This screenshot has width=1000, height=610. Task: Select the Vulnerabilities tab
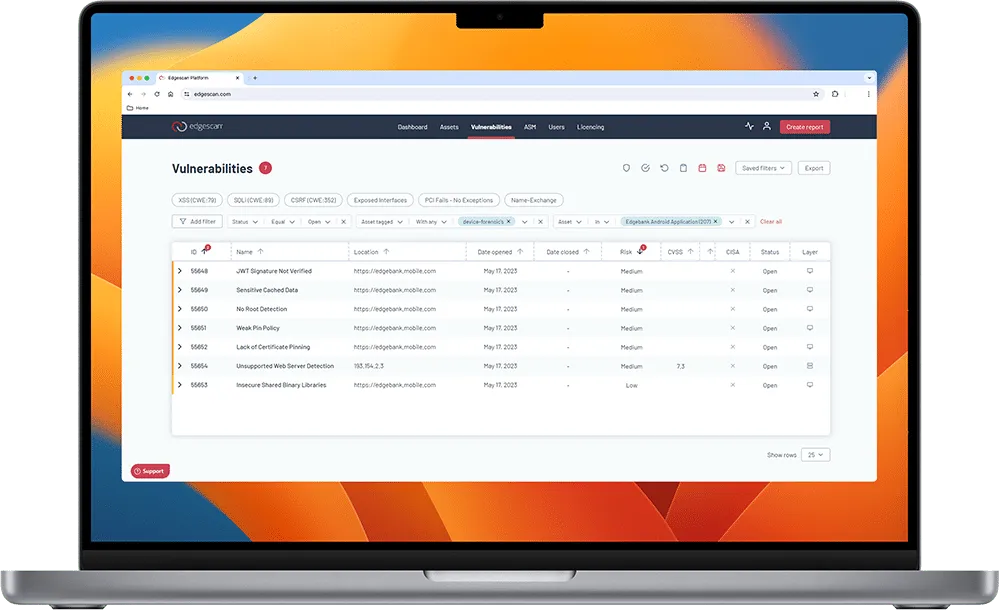[x=491, y=127]
